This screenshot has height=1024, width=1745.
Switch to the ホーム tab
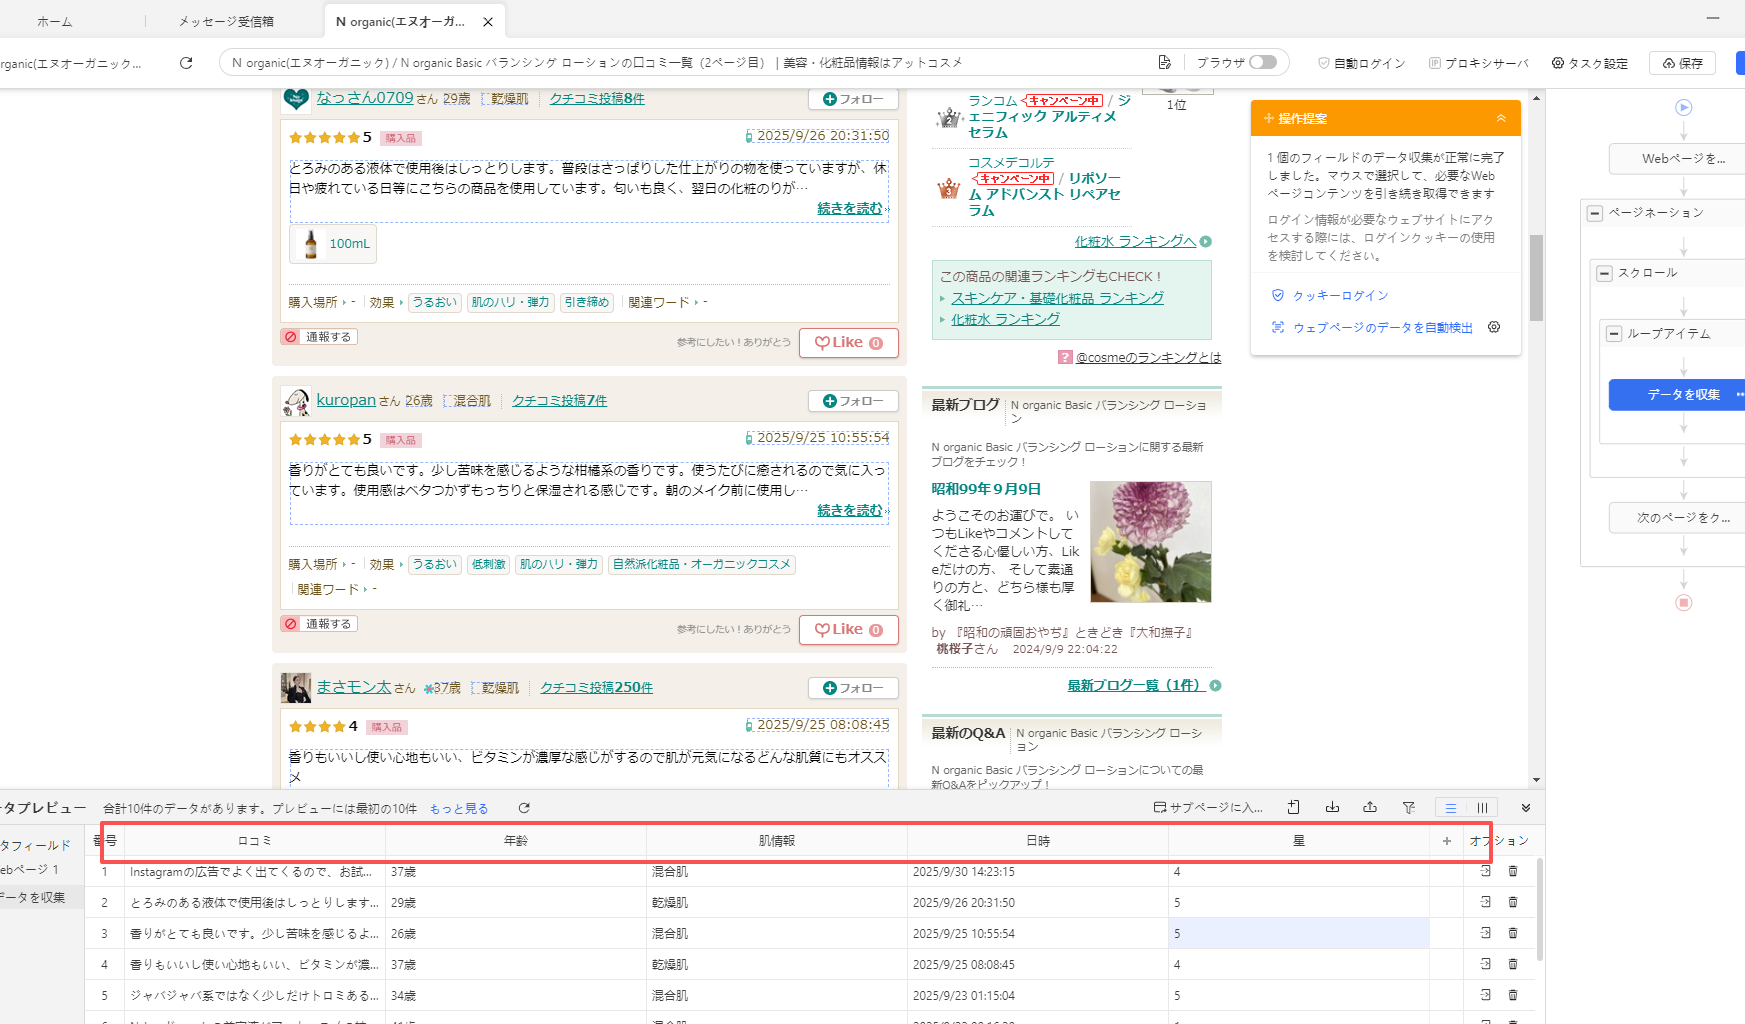(55, 21)
